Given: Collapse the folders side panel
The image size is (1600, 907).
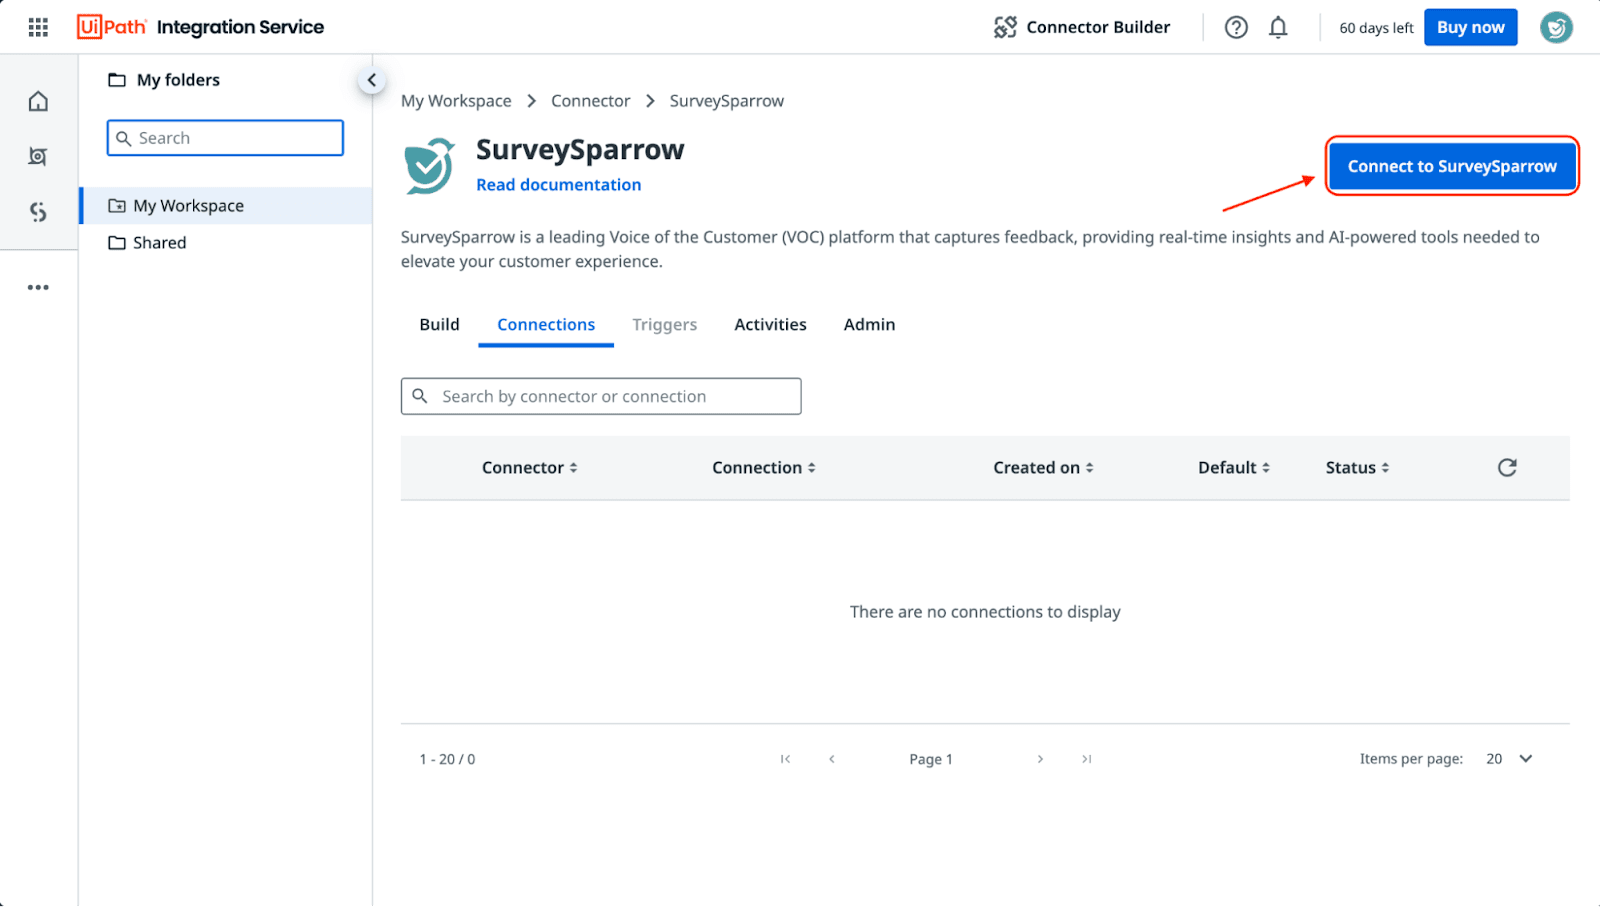Looking at the screenshot, I should click(371, 80).
